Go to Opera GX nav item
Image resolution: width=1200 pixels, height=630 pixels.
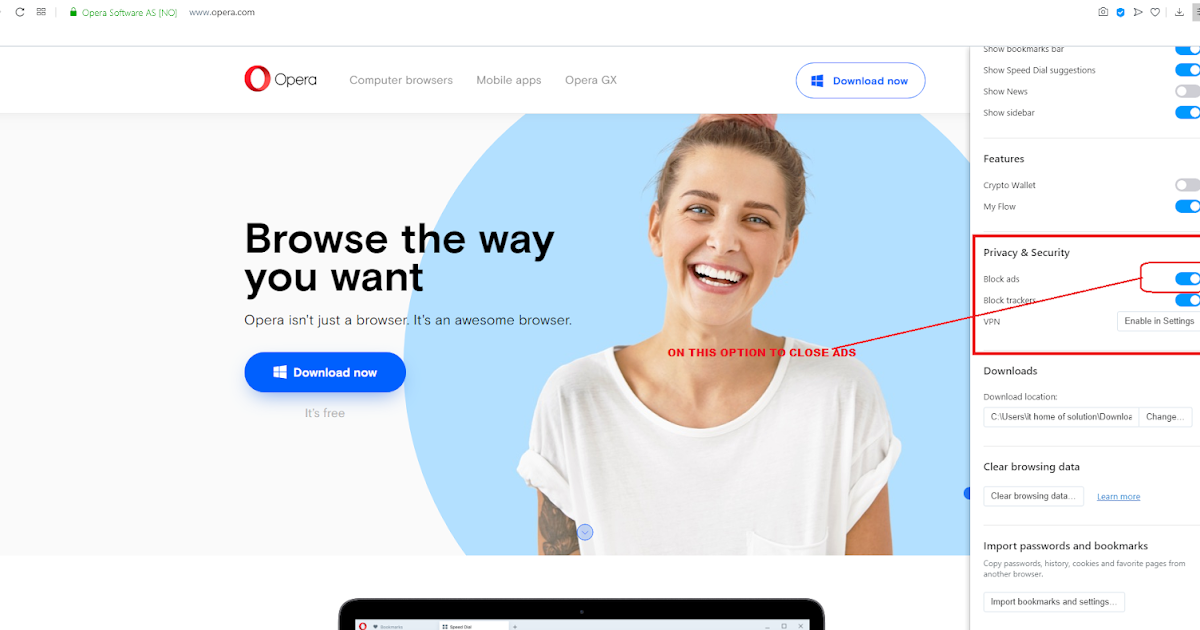591,80
